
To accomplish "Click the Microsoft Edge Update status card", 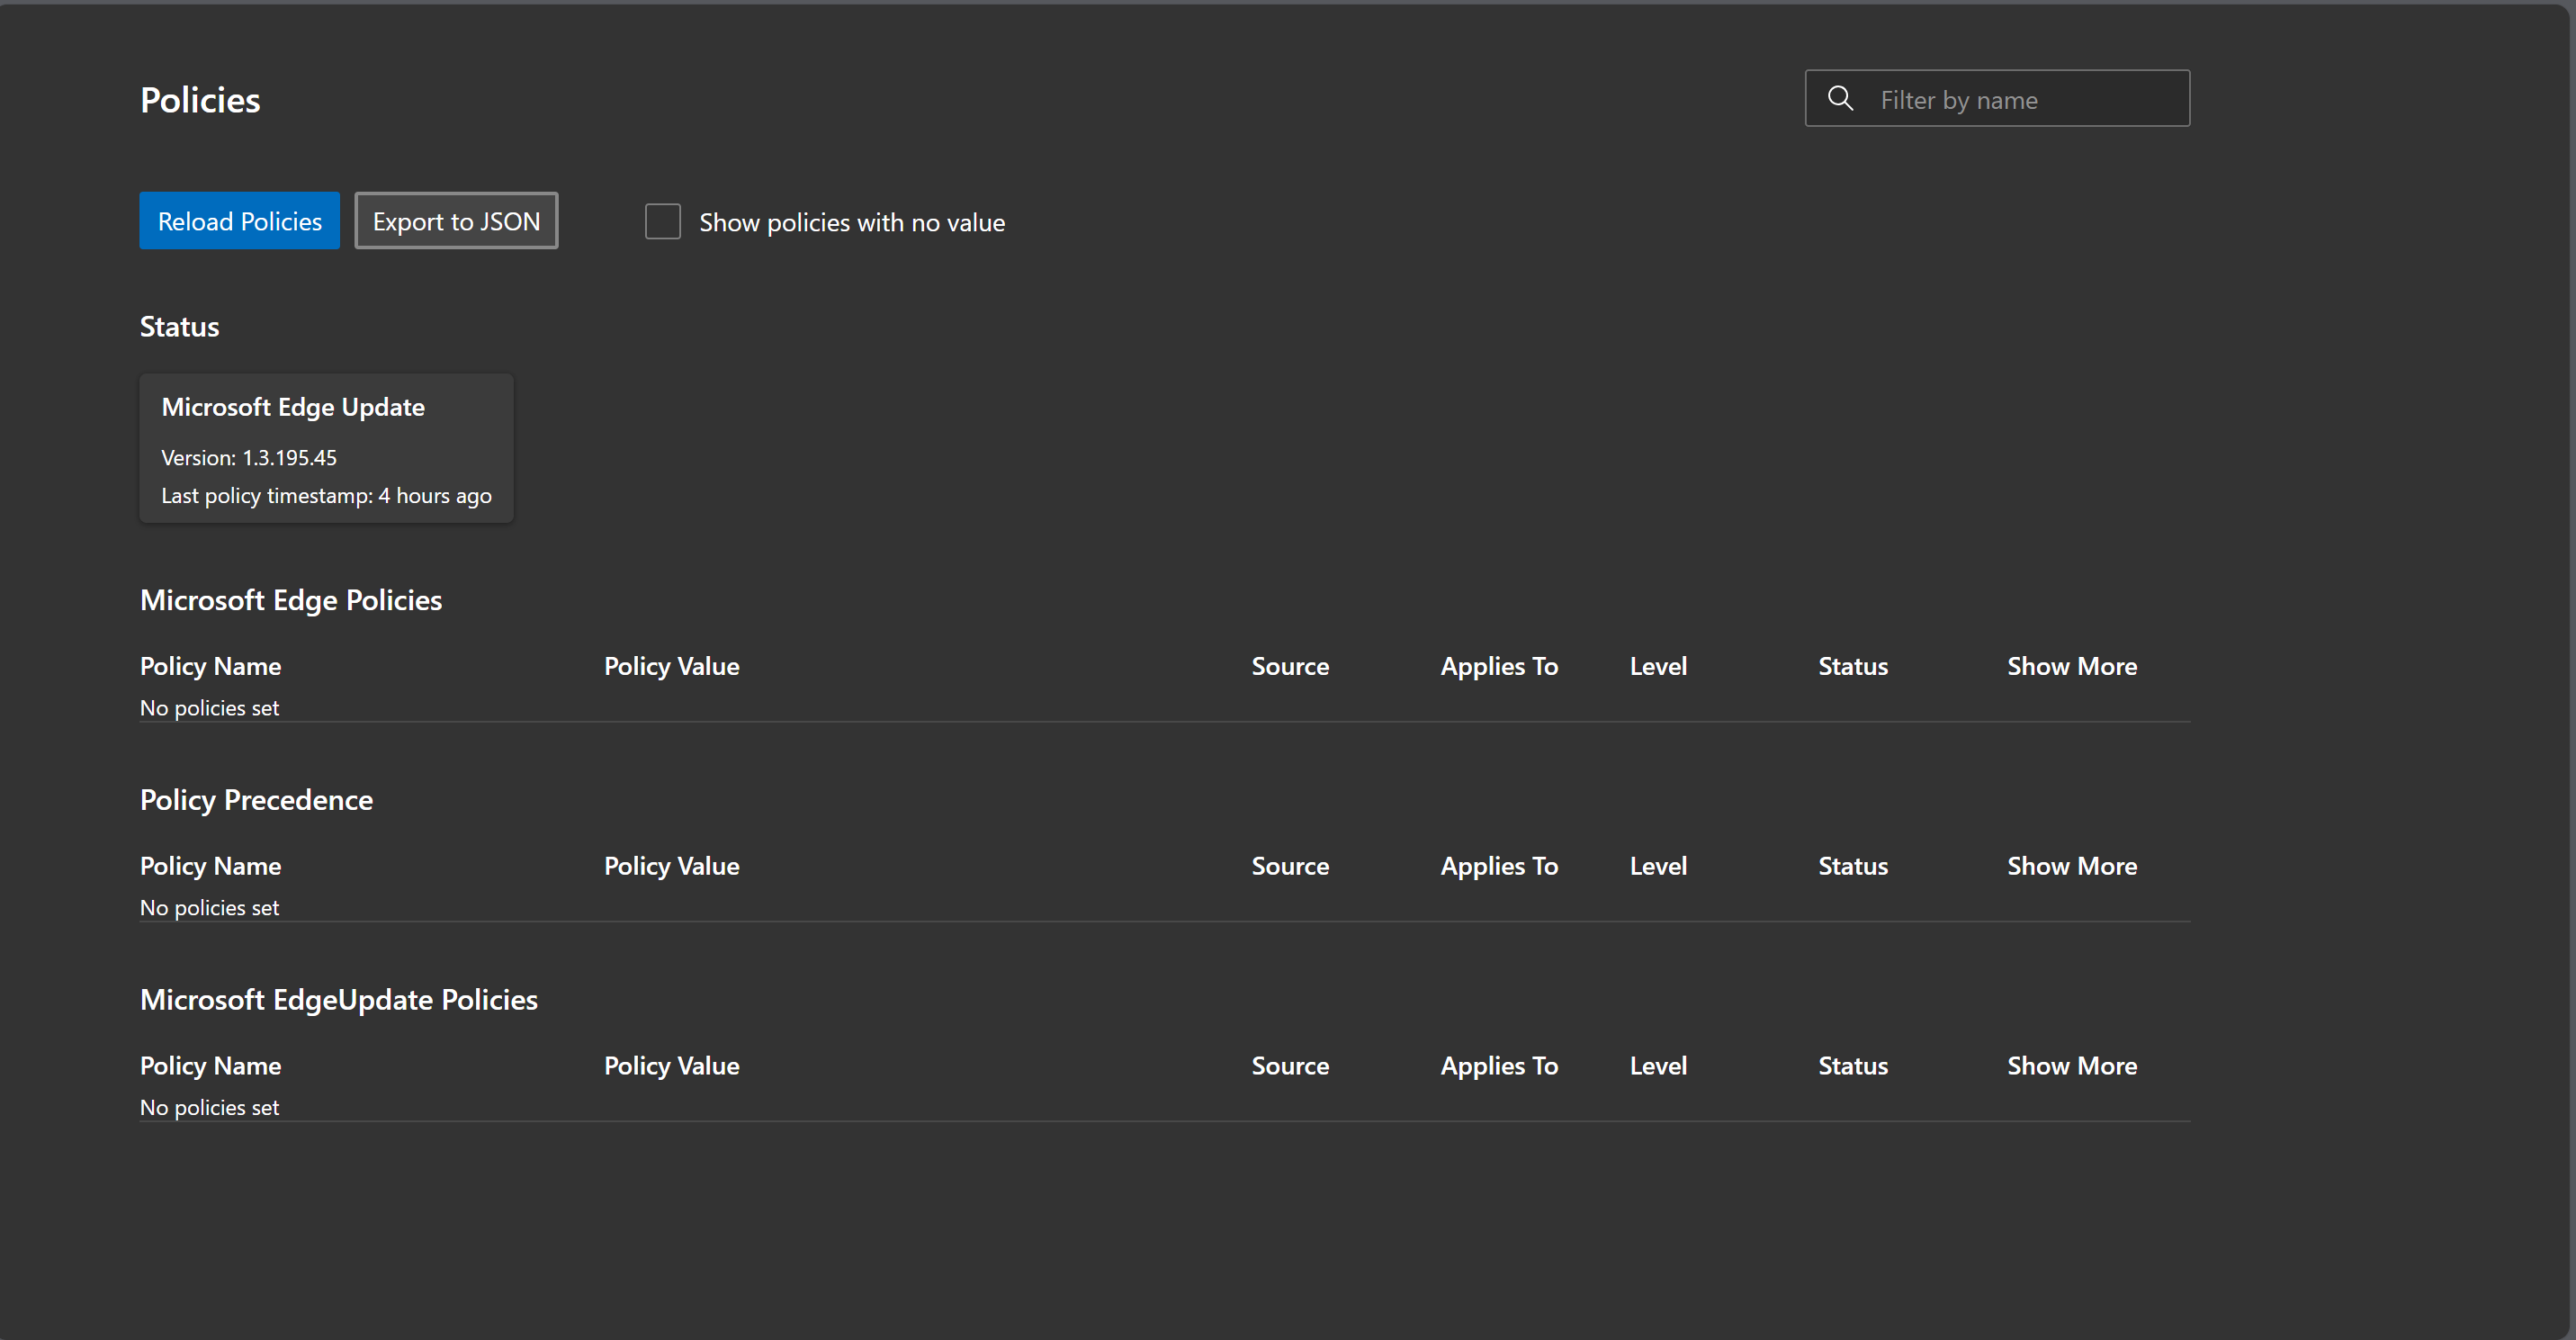I will (326, 449).
